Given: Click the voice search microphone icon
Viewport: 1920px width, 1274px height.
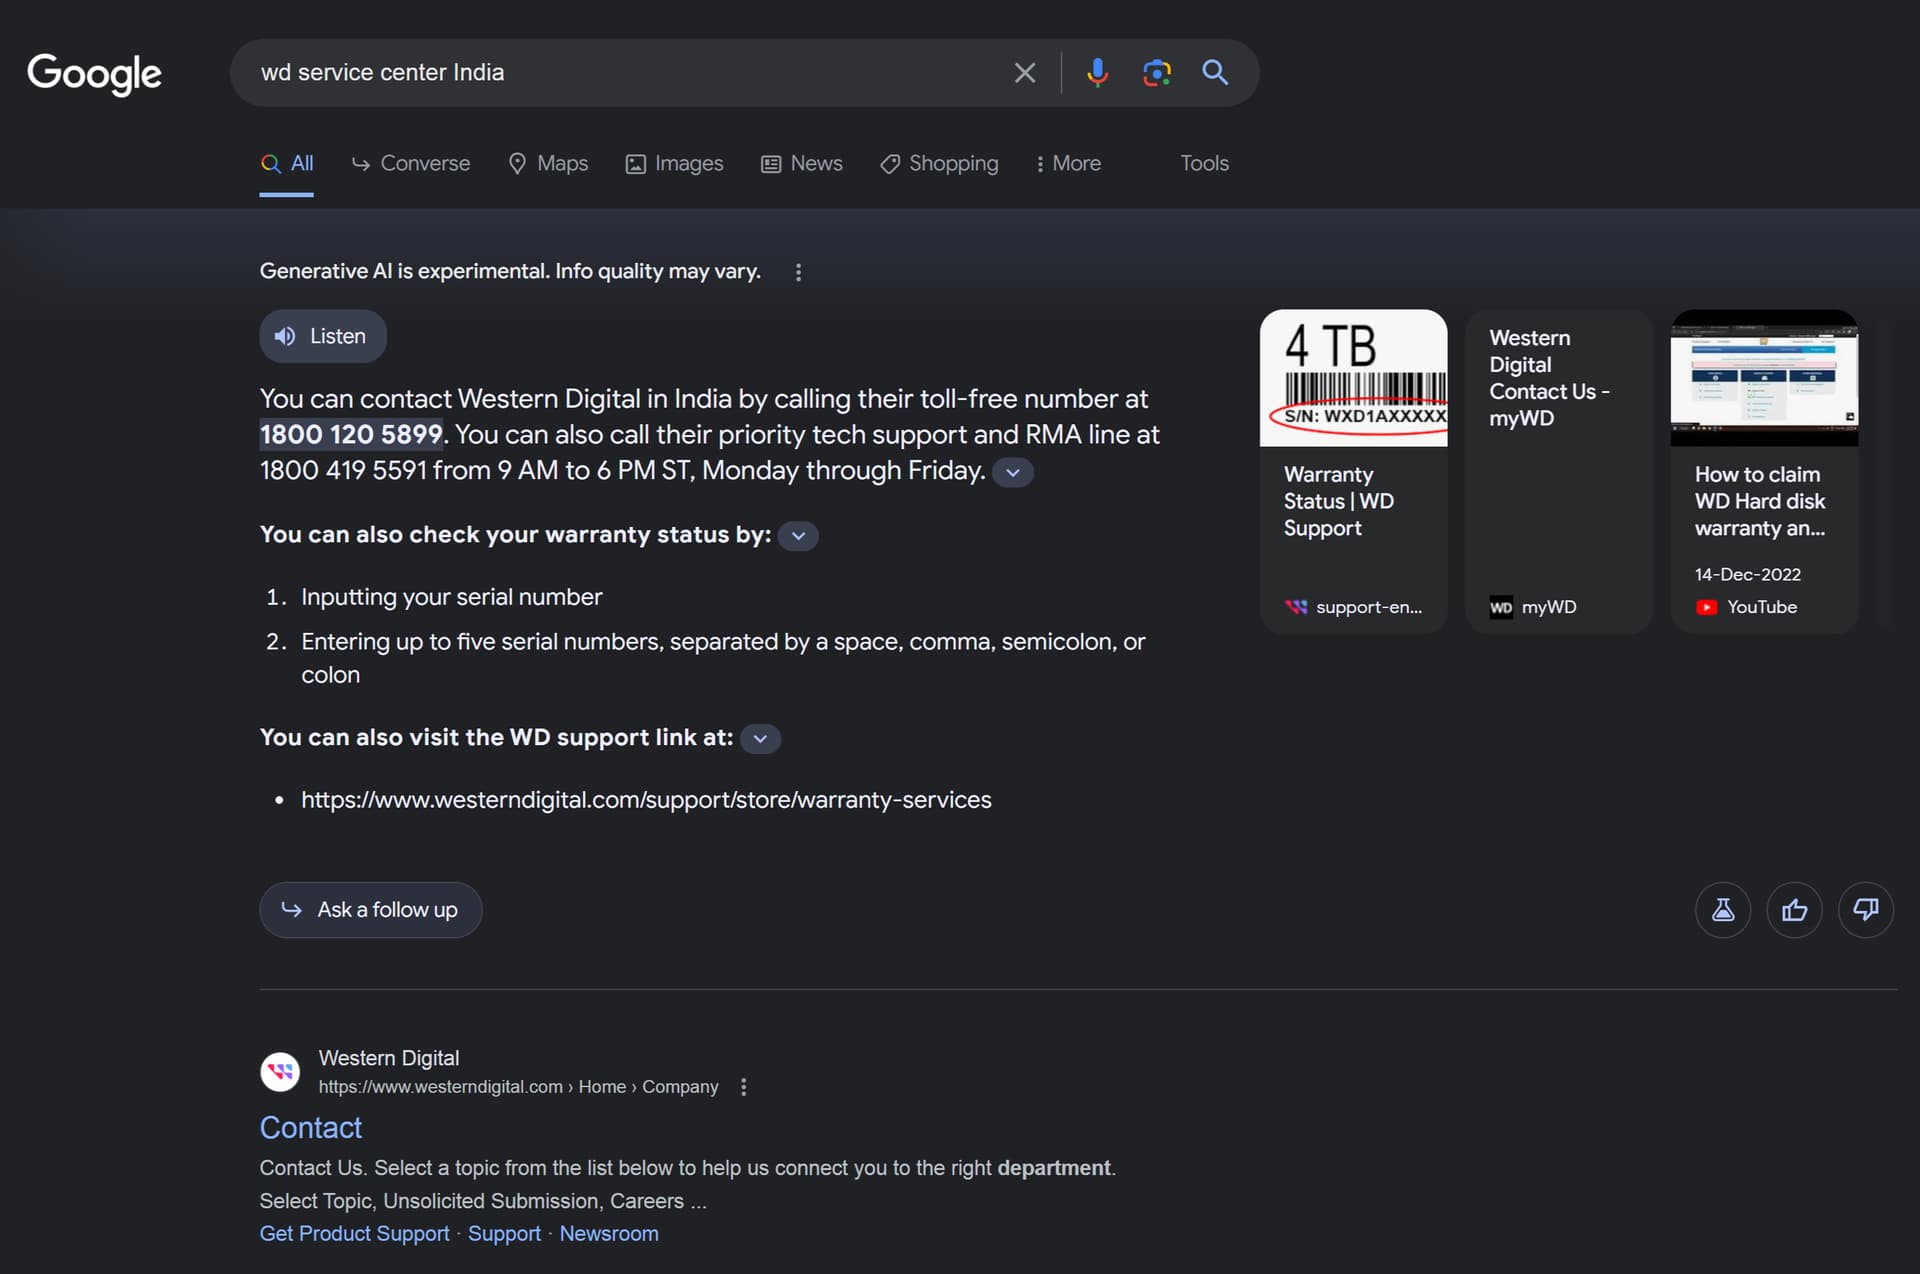Looking at the screenshot, I should click(1097, 72).
